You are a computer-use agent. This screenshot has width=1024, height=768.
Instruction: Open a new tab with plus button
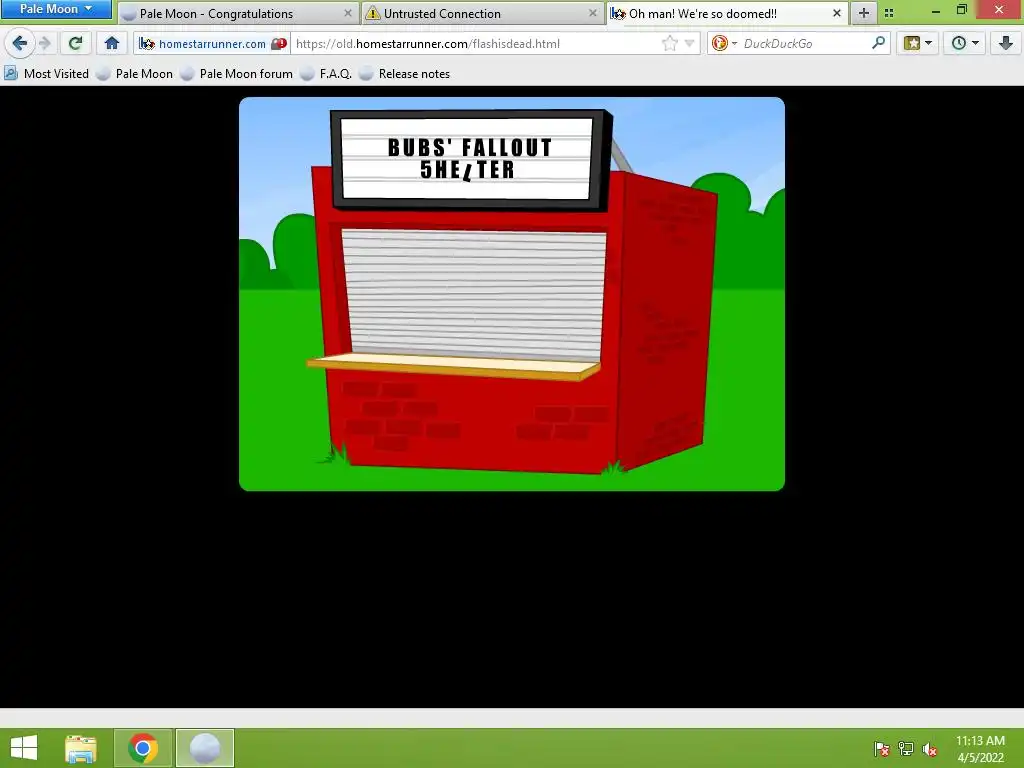point(863,13)
